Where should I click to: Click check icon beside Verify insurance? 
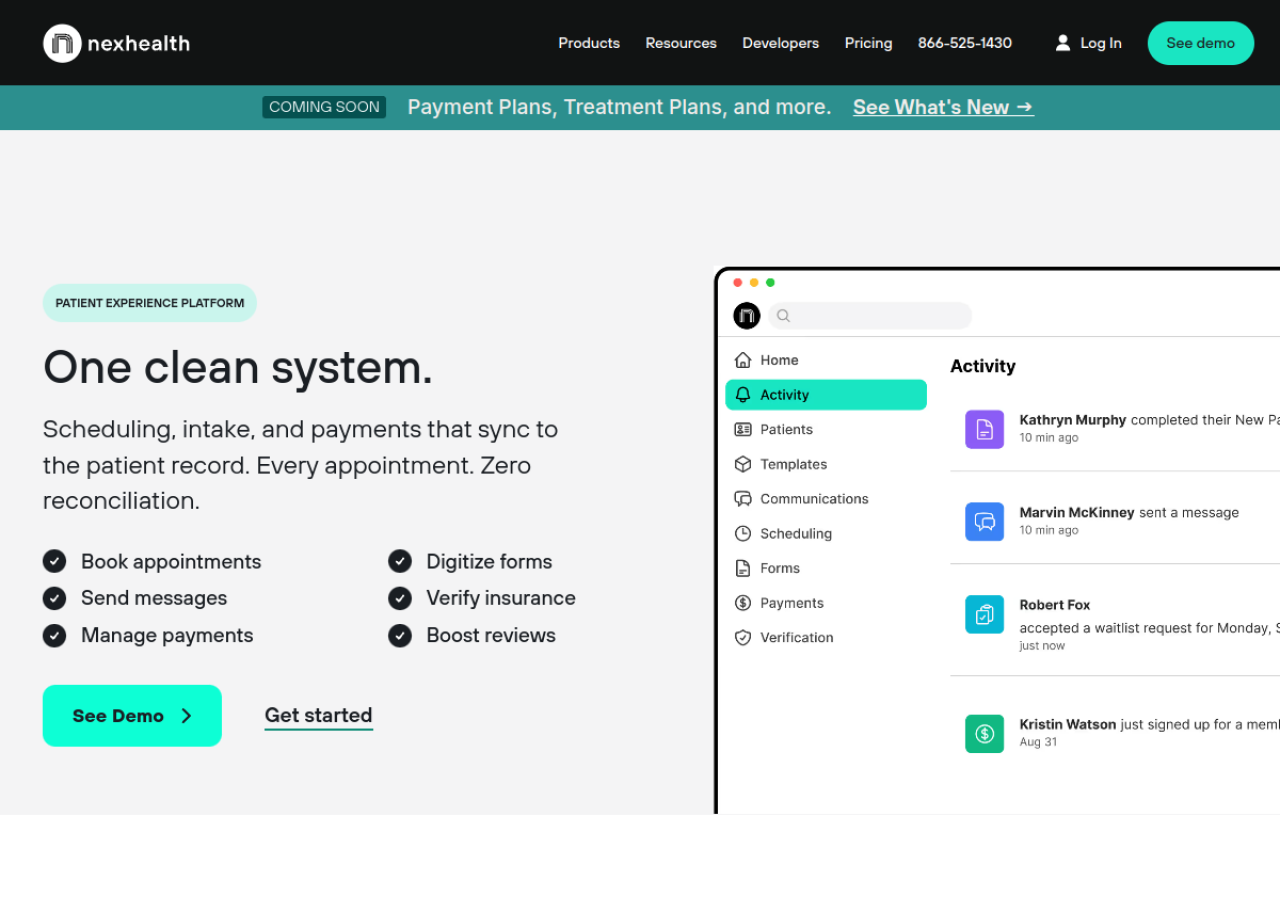click(400, 598)
